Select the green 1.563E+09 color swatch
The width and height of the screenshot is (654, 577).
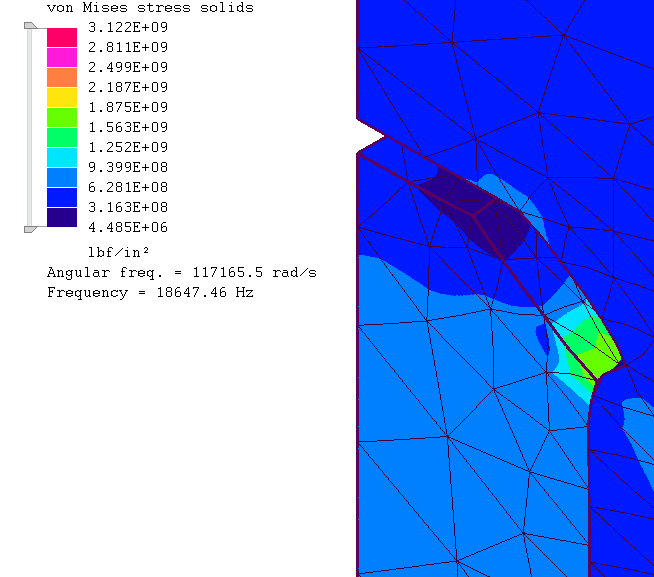[x=62, y=137]
